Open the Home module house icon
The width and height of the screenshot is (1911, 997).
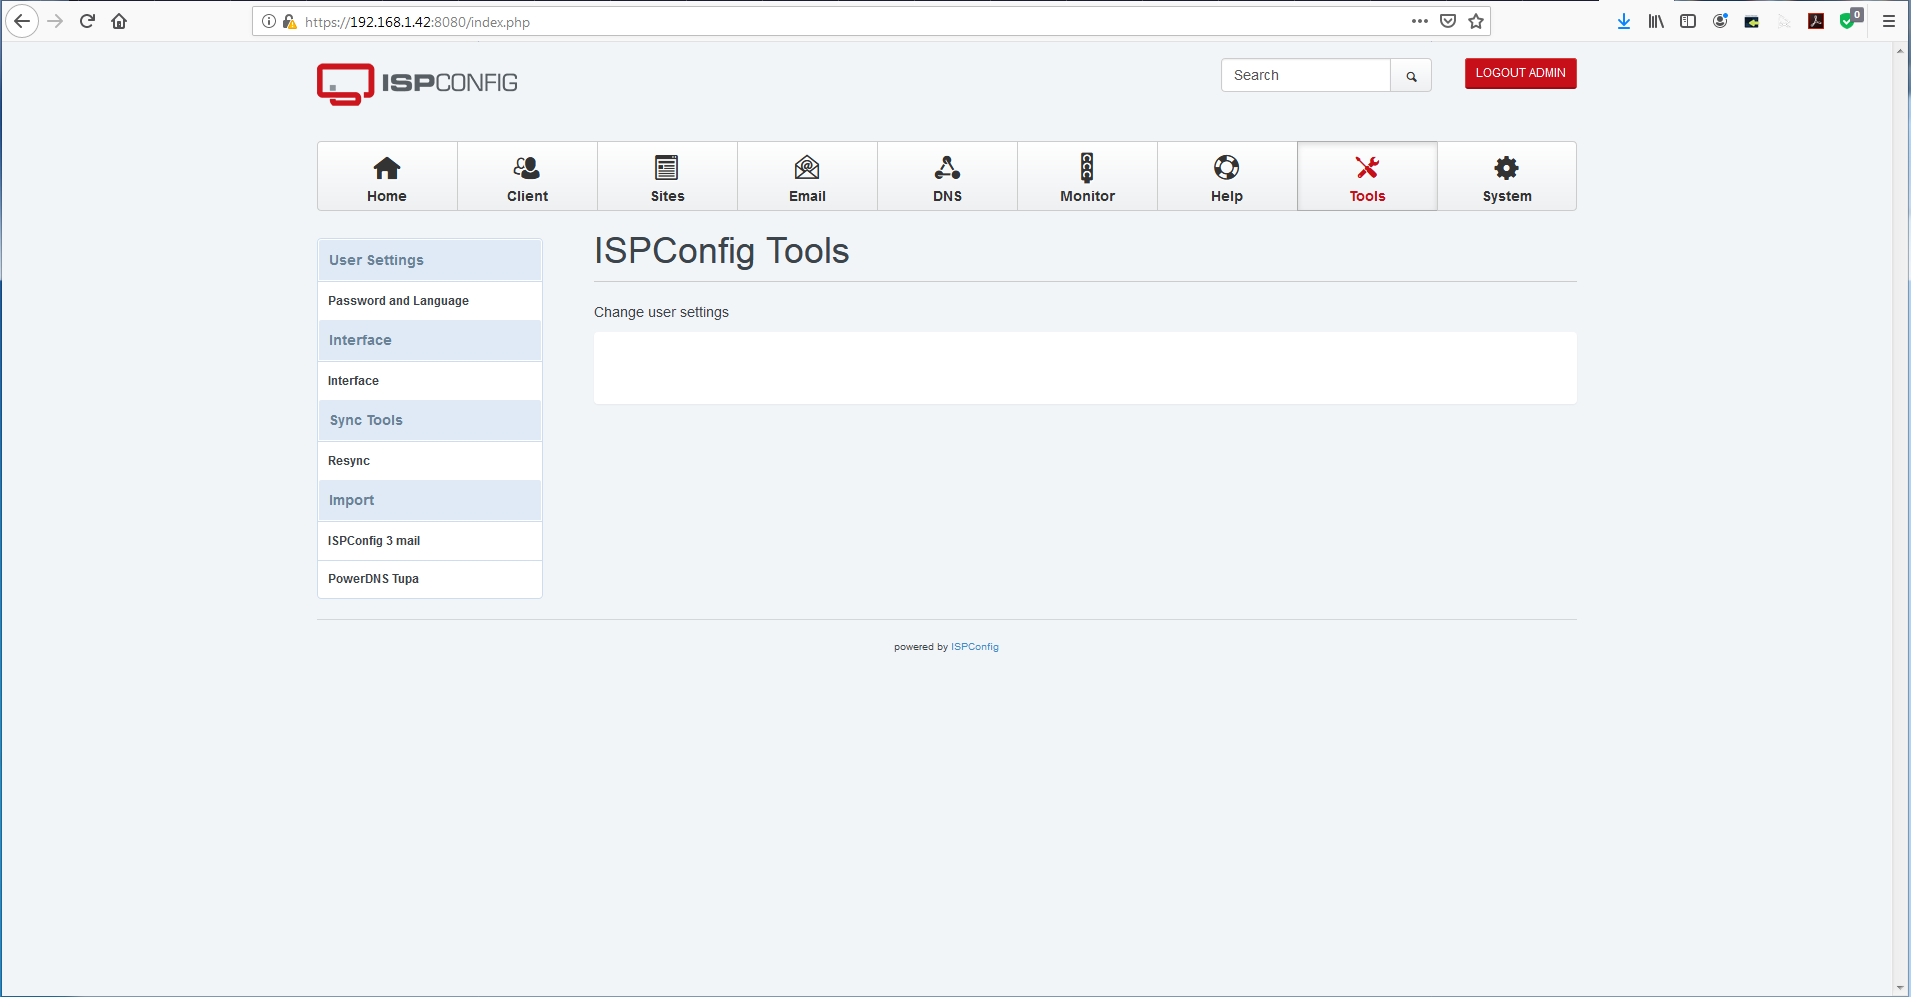(x=387, y=167)
